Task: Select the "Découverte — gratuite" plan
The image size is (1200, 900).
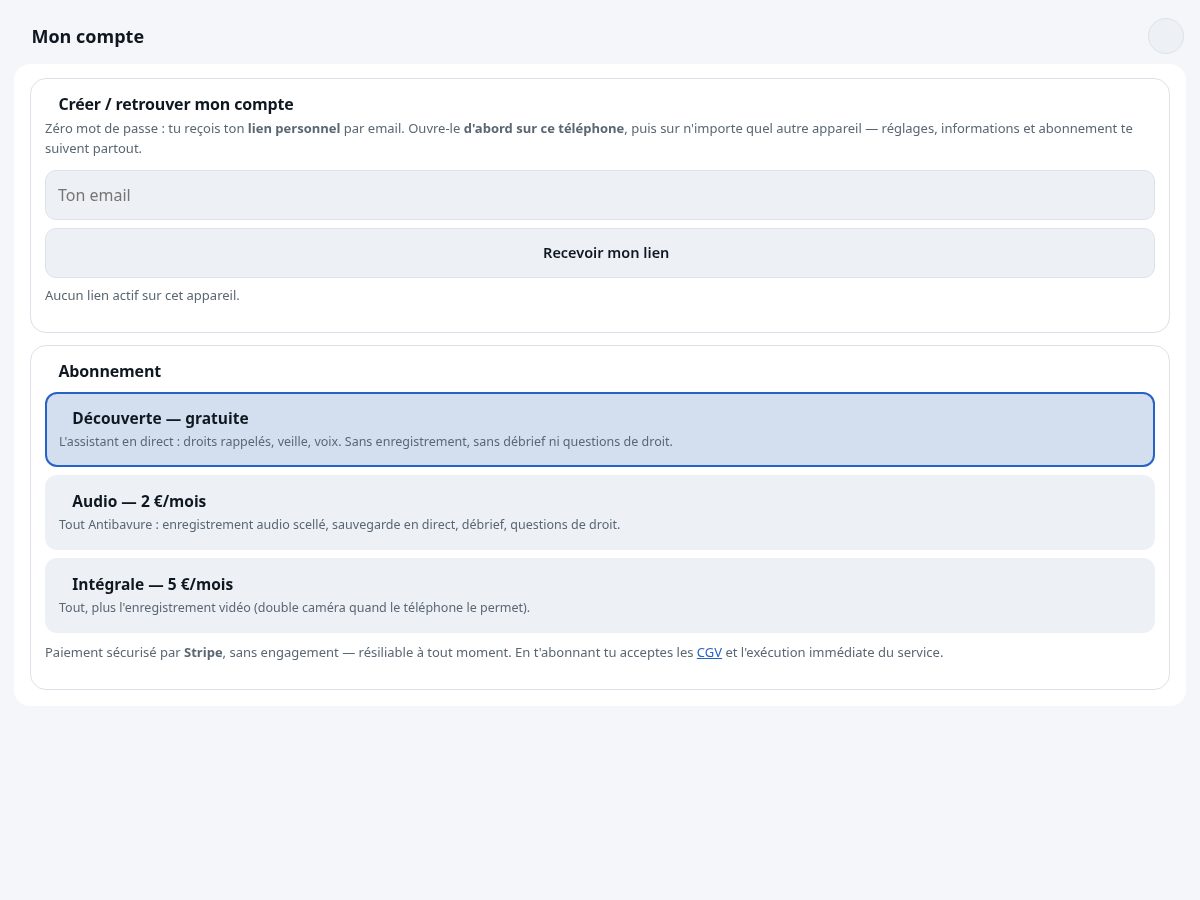Action: point(600,429)
